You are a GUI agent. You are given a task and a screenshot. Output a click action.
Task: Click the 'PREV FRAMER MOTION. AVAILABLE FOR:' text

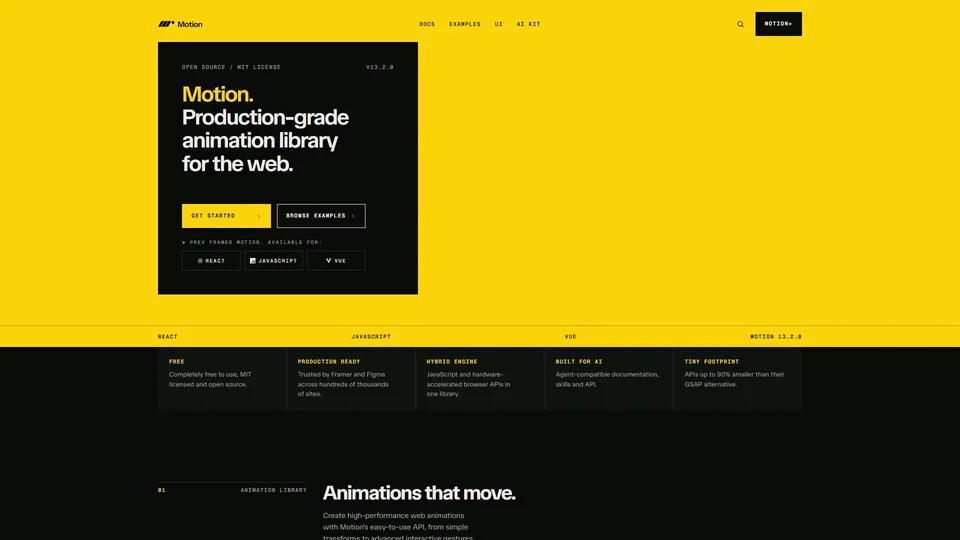click(255, 242)
